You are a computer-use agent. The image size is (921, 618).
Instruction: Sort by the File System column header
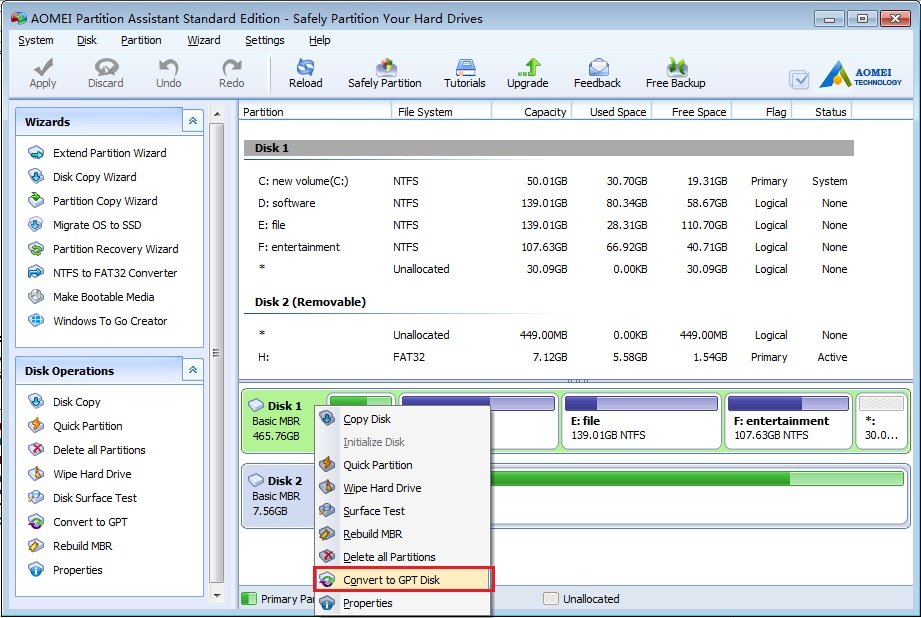(441, 112)
